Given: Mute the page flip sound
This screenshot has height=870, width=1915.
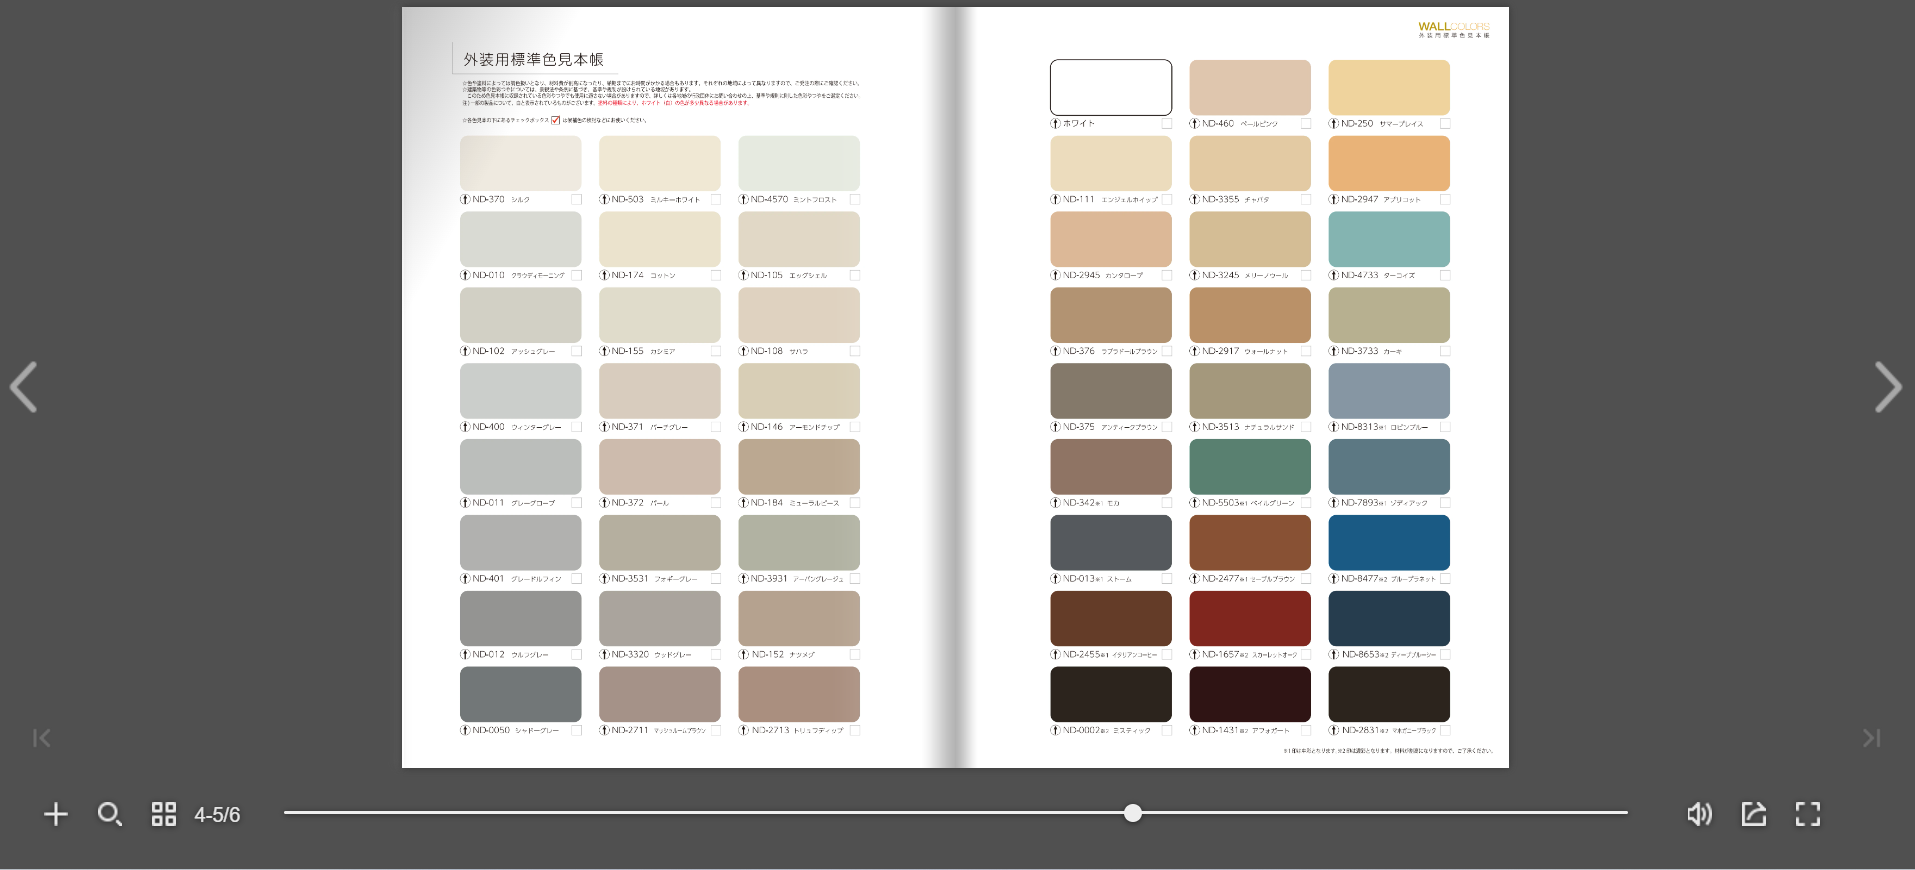Looking at the screenshot, I should [x=1699, y=814].
